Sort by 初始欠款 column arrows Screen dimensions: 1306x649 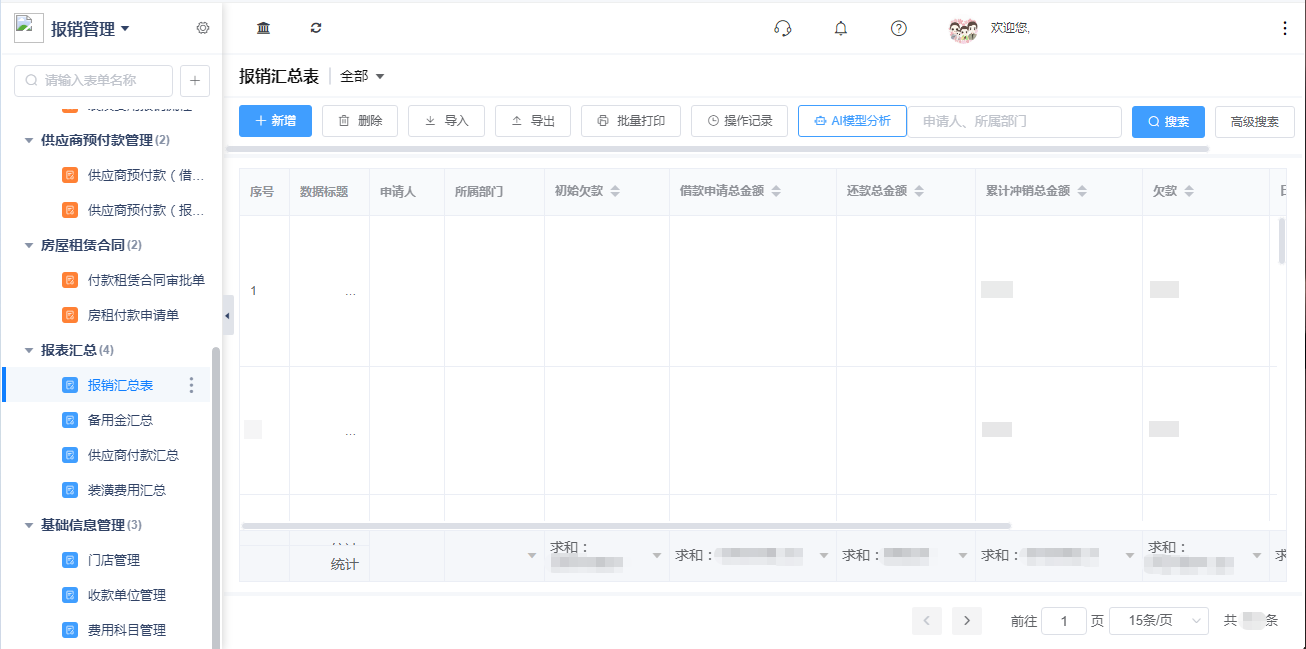click(x=615, y=191)
